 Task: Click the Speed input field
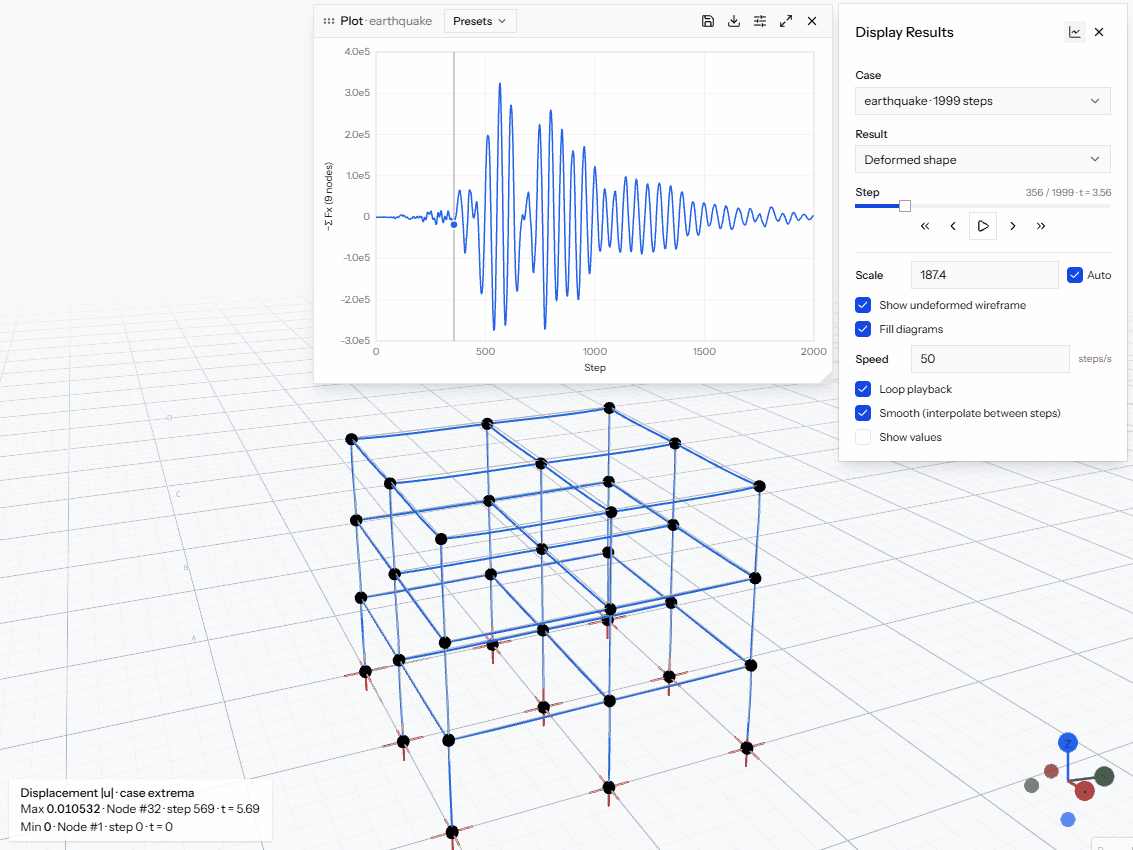990,359
